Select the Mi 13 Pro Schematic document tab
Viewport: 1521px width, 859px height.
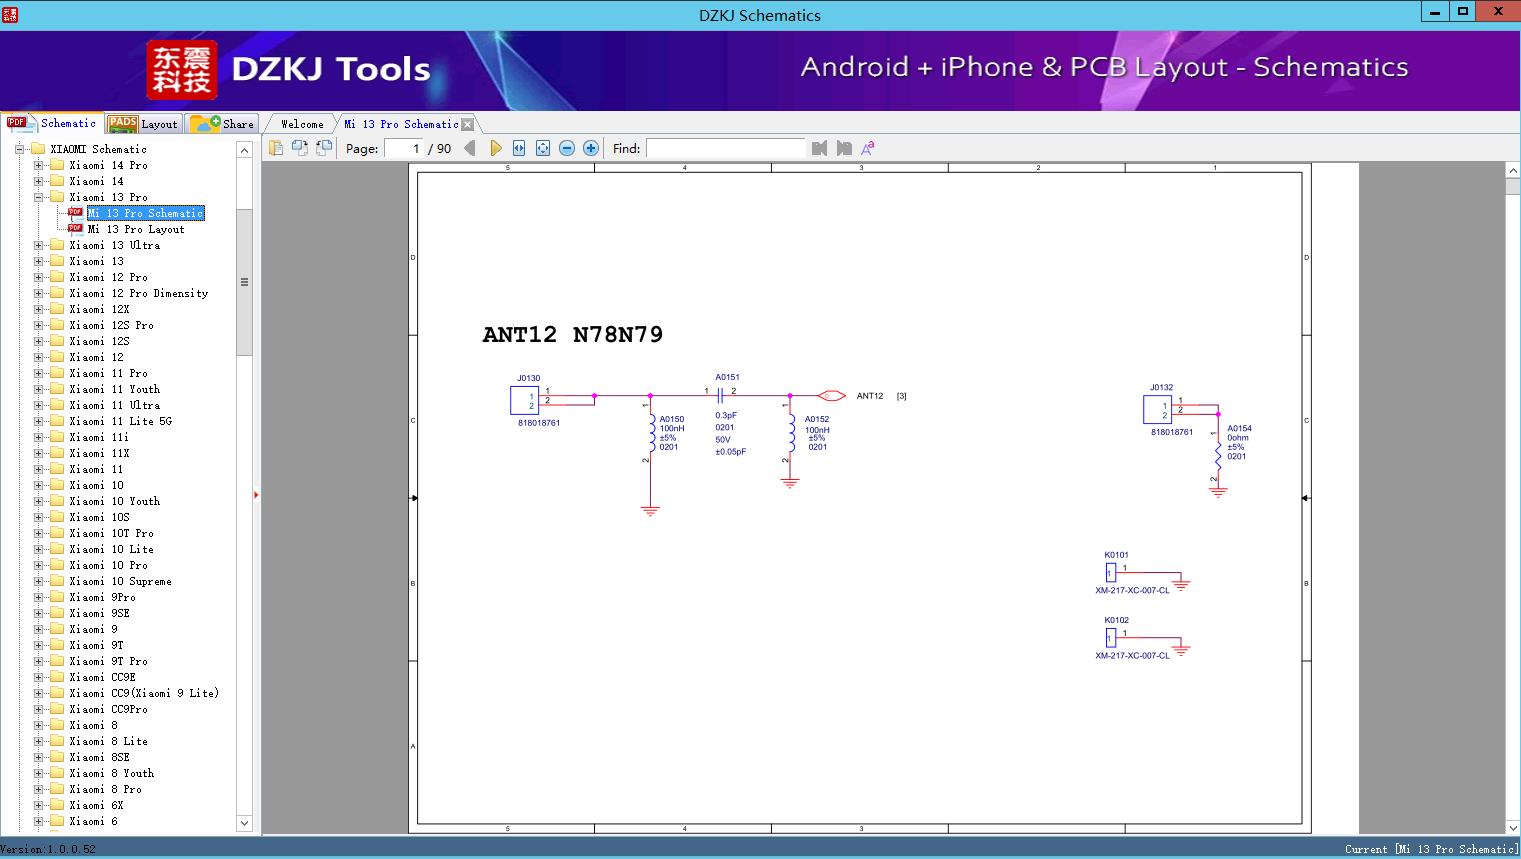[x=401, y=124]
